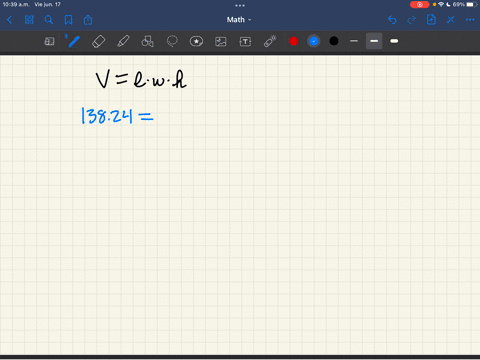Select the Lasso selection tool
Screen dimensions: 480x360
[x=172, y=41]
